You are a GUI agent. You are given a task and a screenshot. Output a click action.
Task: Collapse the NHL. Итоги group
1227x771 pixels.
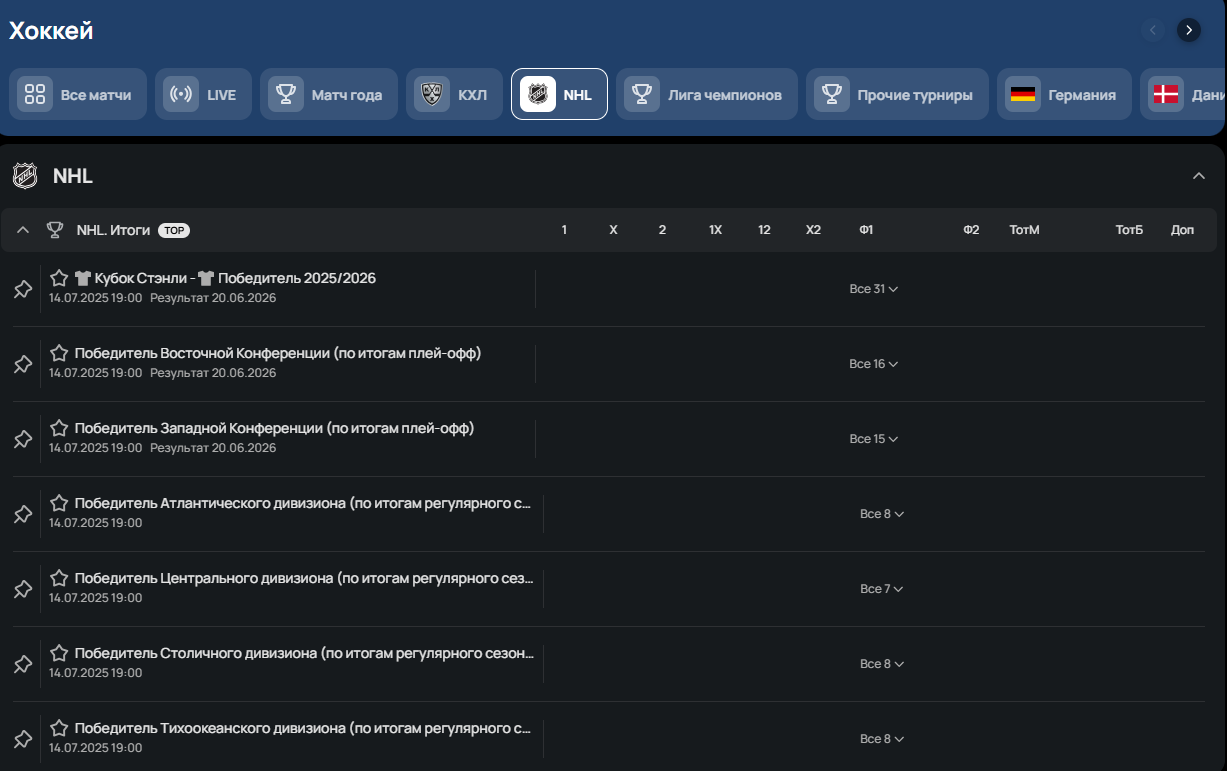23,230
